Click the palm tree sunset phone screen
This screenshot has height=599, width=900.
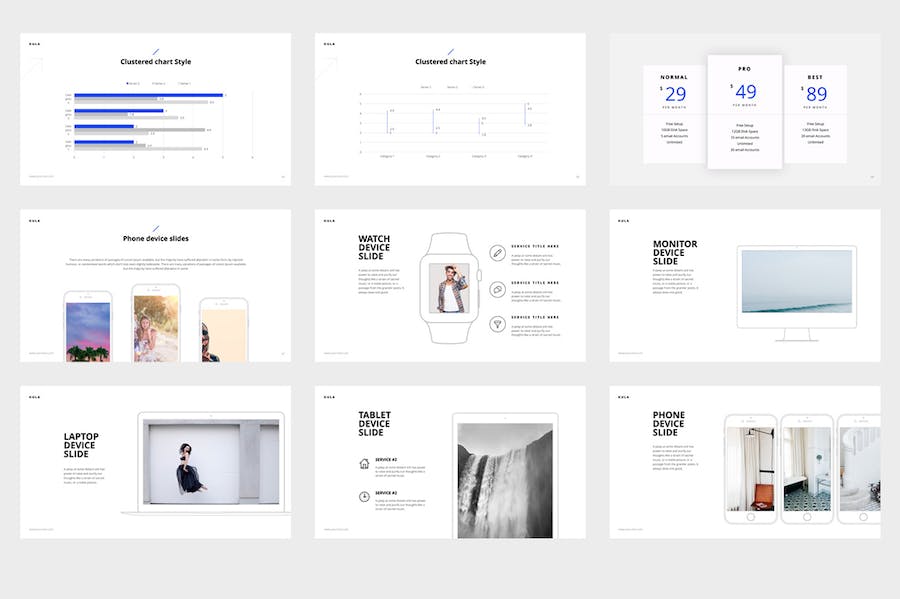click(88, 328)
